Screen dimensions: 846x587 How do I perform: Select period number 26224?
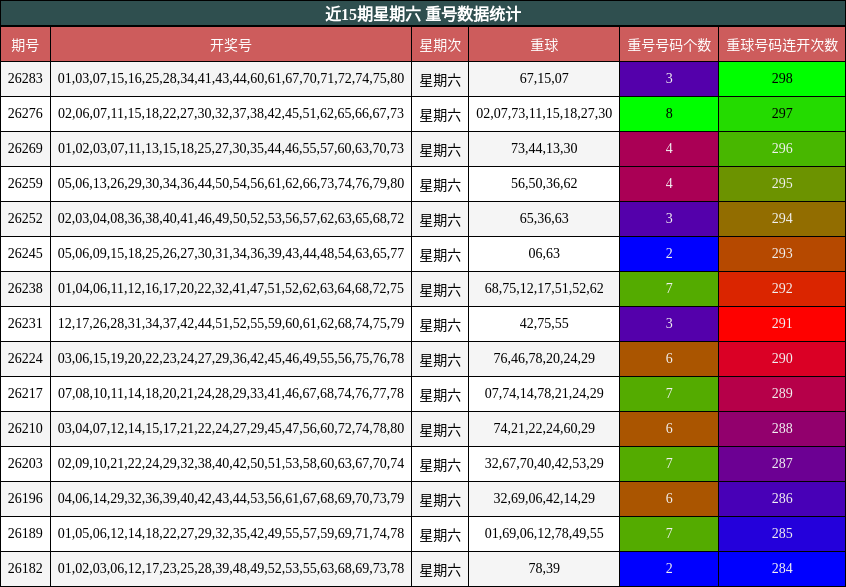click(x=25, y=359)
